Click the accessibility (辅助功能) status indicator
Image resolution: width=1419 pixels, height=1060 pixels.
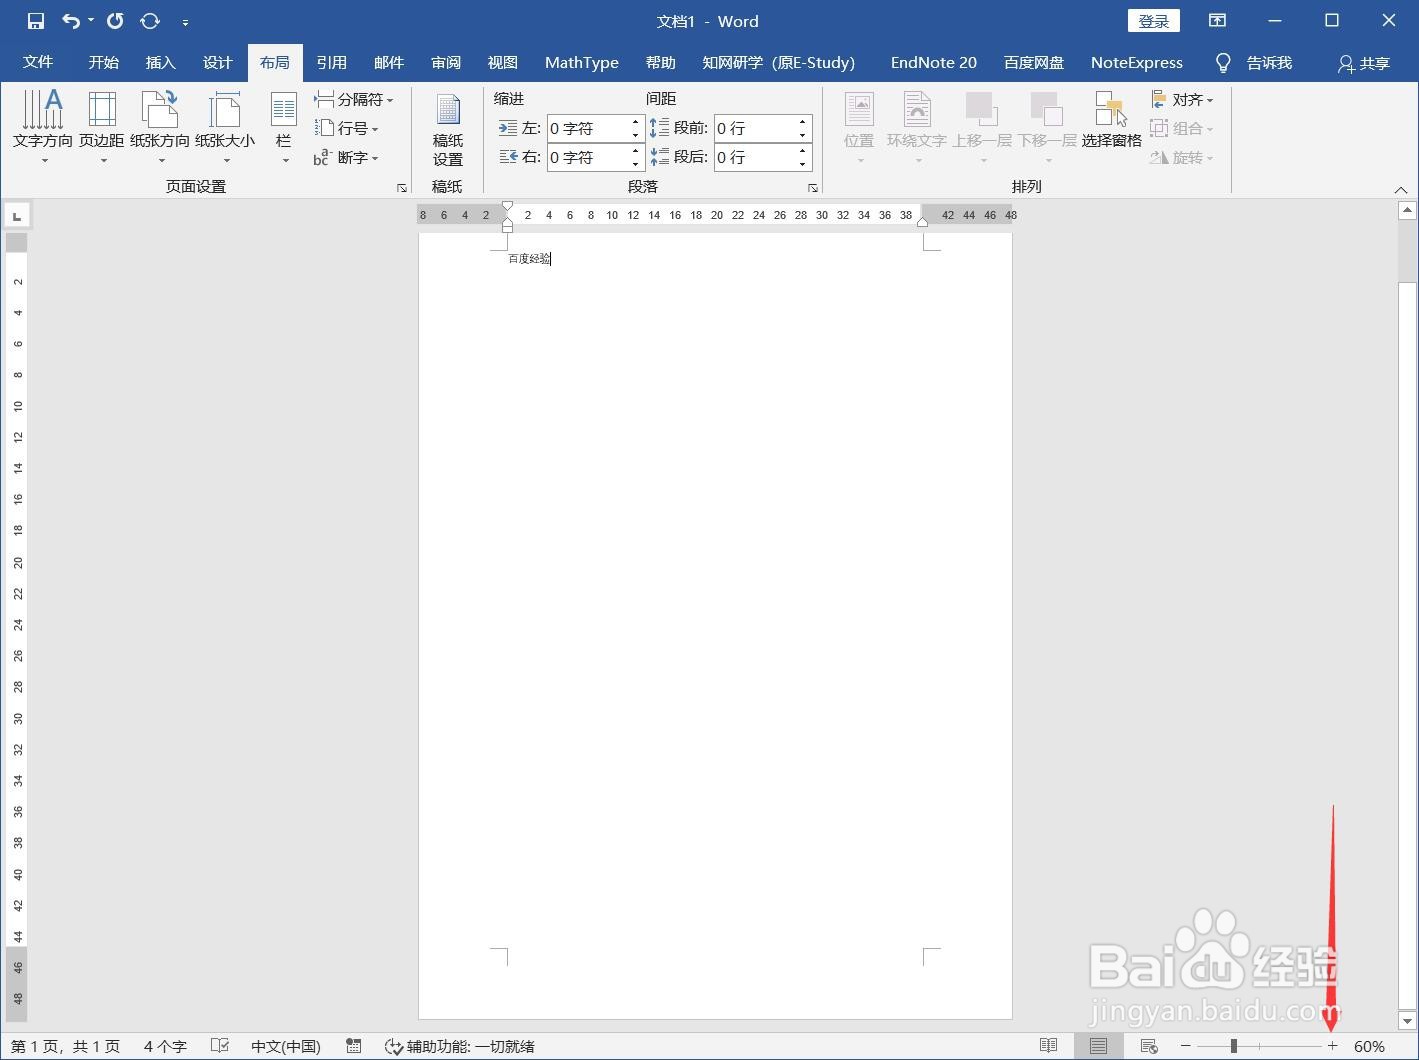click(460, 1046)
